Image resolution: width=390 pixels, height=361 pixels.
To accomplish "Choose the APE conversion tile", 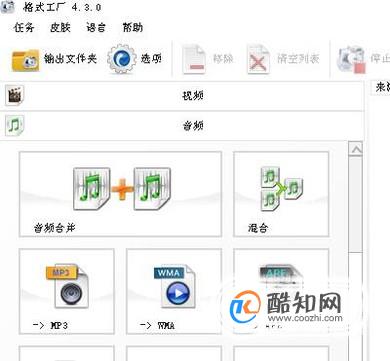I will point(281,291).
